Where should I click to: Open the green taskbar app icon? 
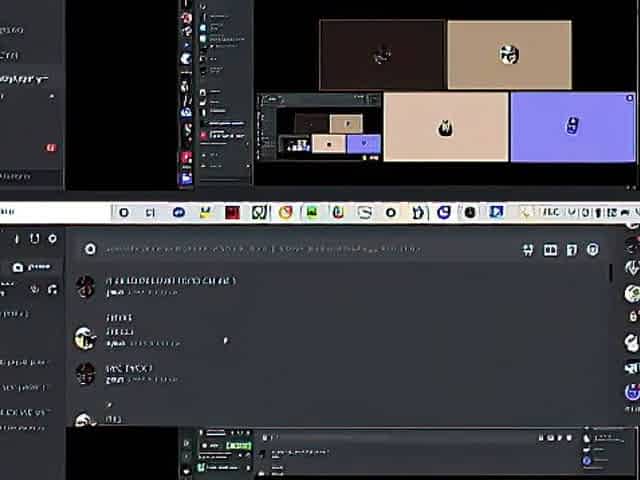[x=312, y=212]
